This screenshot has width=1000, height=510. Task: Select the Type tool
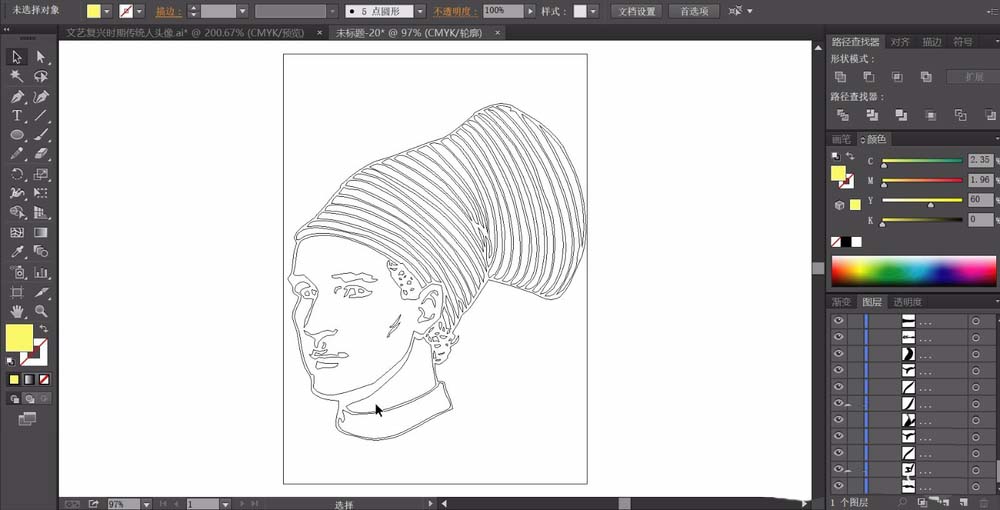[17, 116]
